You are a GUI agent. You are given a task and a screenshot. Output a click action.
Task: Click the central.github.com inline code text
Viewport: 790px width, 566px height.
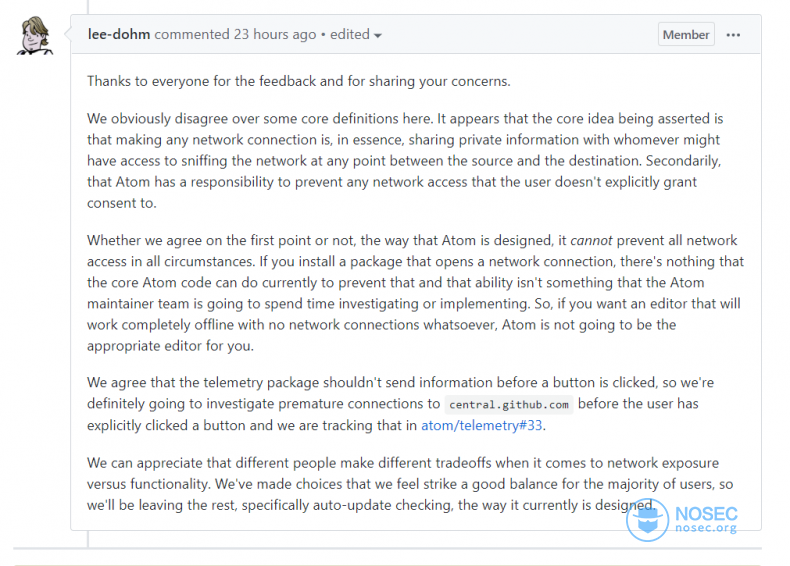point(509,404)
